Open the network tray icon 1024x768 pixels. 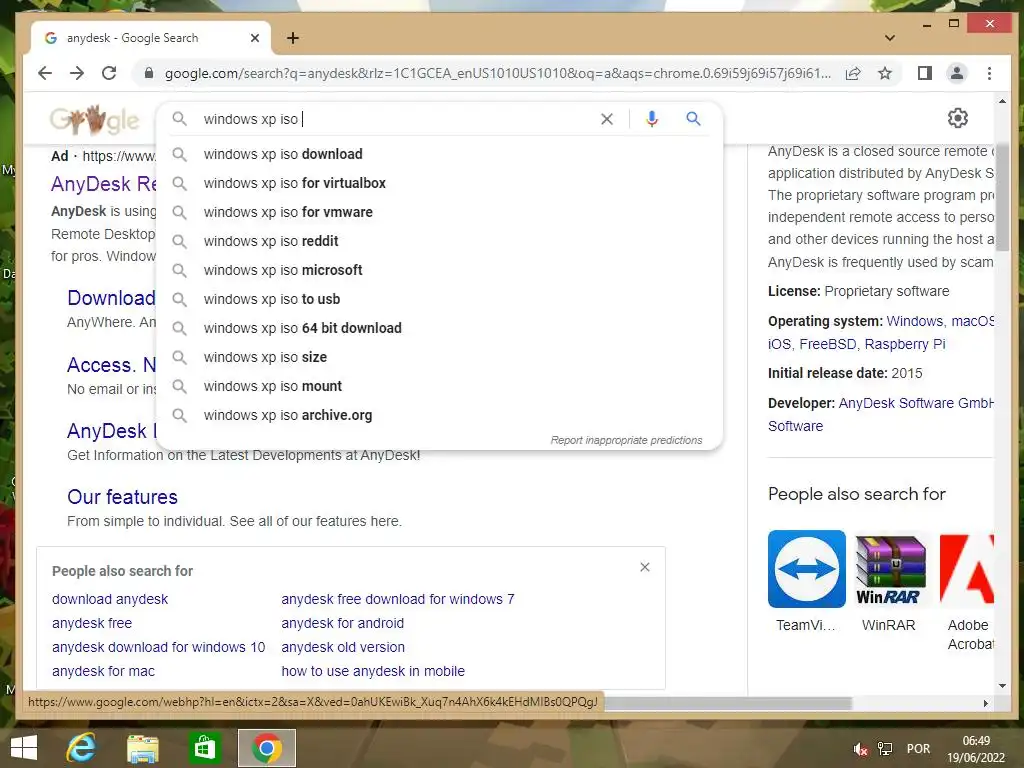885,748
